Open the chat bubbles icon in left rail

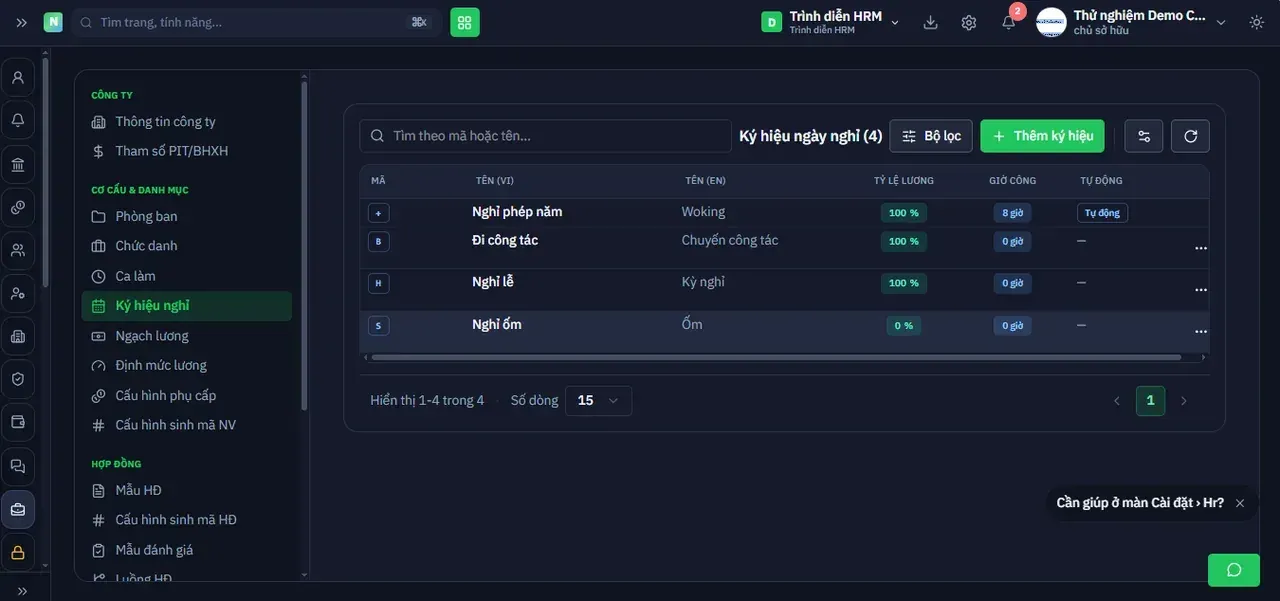pos(18,466)
